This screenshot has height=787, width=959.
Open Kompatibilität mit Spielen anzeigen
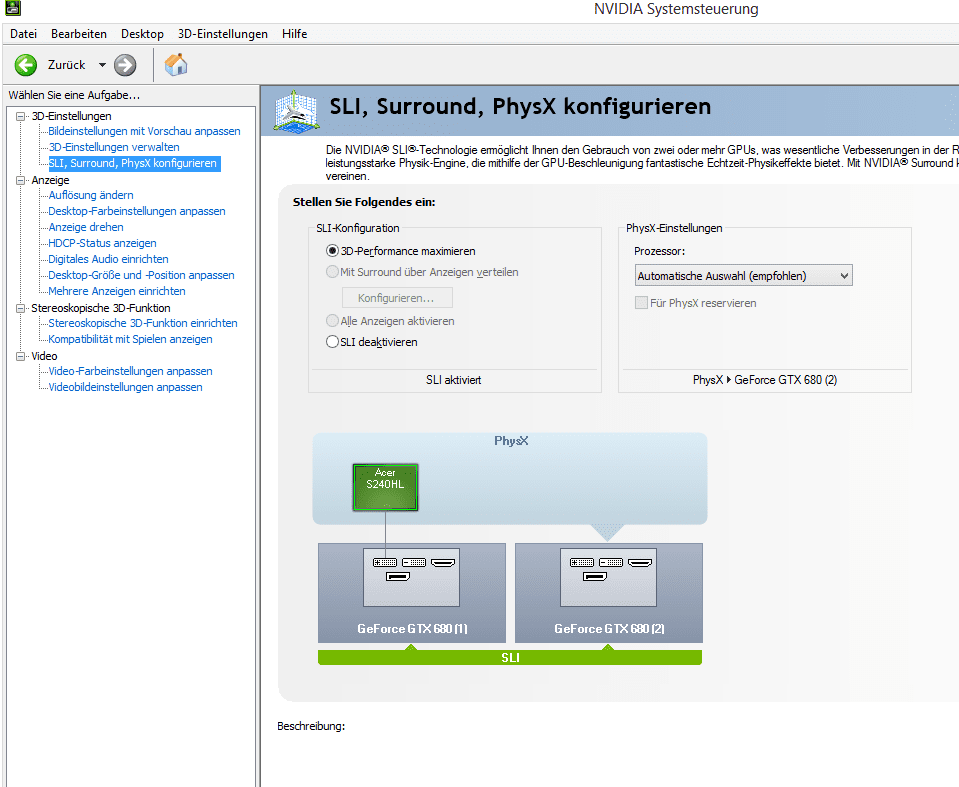tap(130, 339)
